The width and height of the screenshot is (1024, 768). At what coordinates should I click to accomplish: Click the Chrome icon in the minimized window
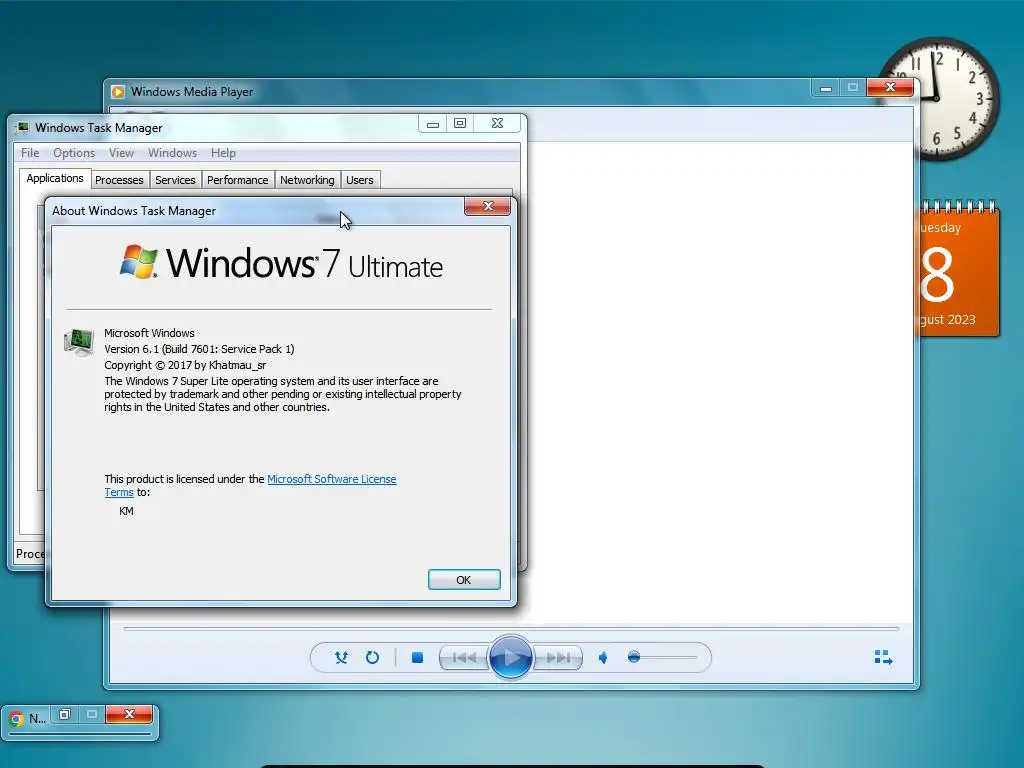tap(16, 718)
